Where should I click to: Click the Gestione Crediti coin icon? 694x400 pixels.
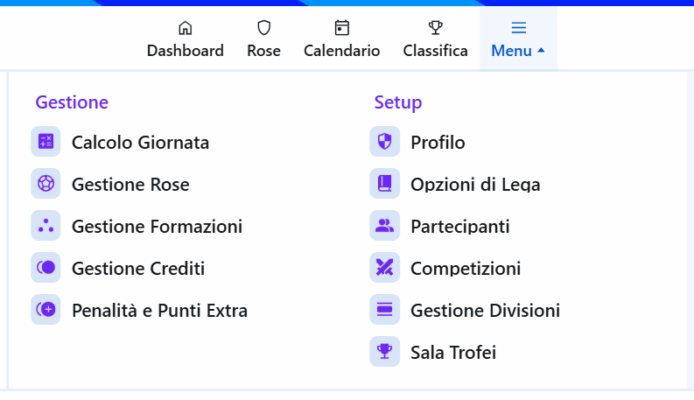pos(46,268)
